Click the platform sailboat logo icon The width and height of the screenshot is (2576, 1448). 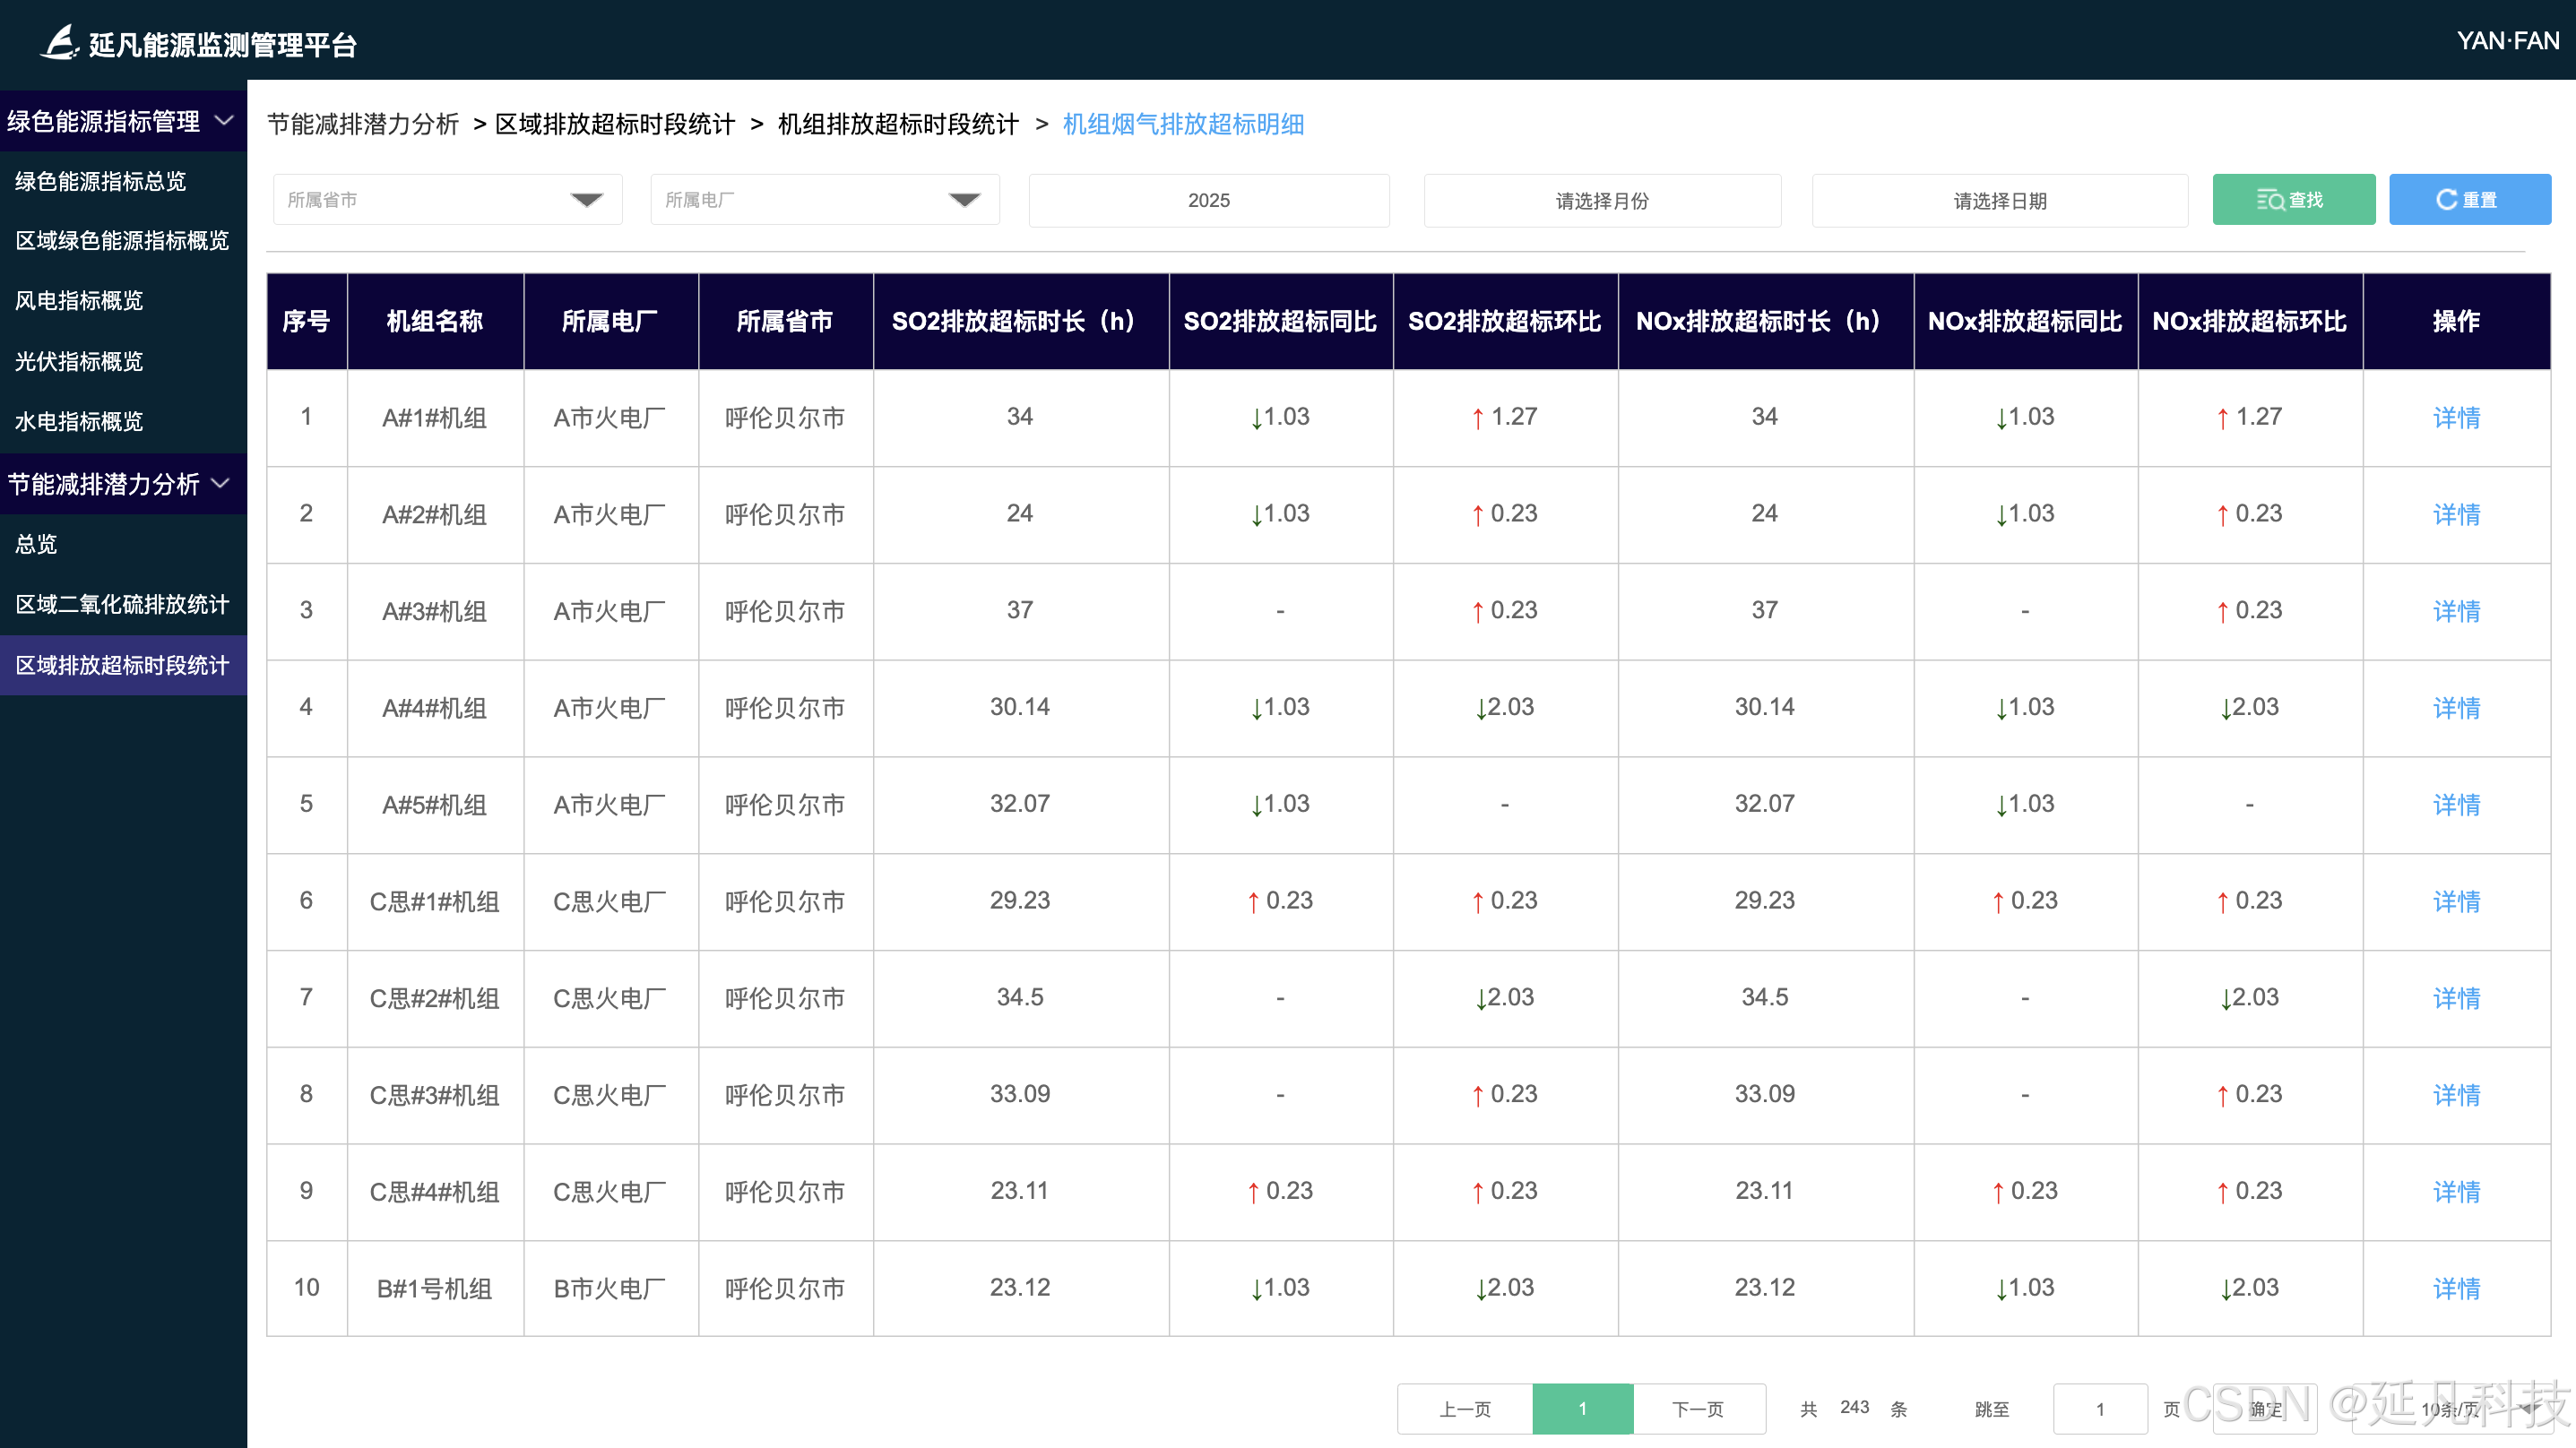(60, 42)
